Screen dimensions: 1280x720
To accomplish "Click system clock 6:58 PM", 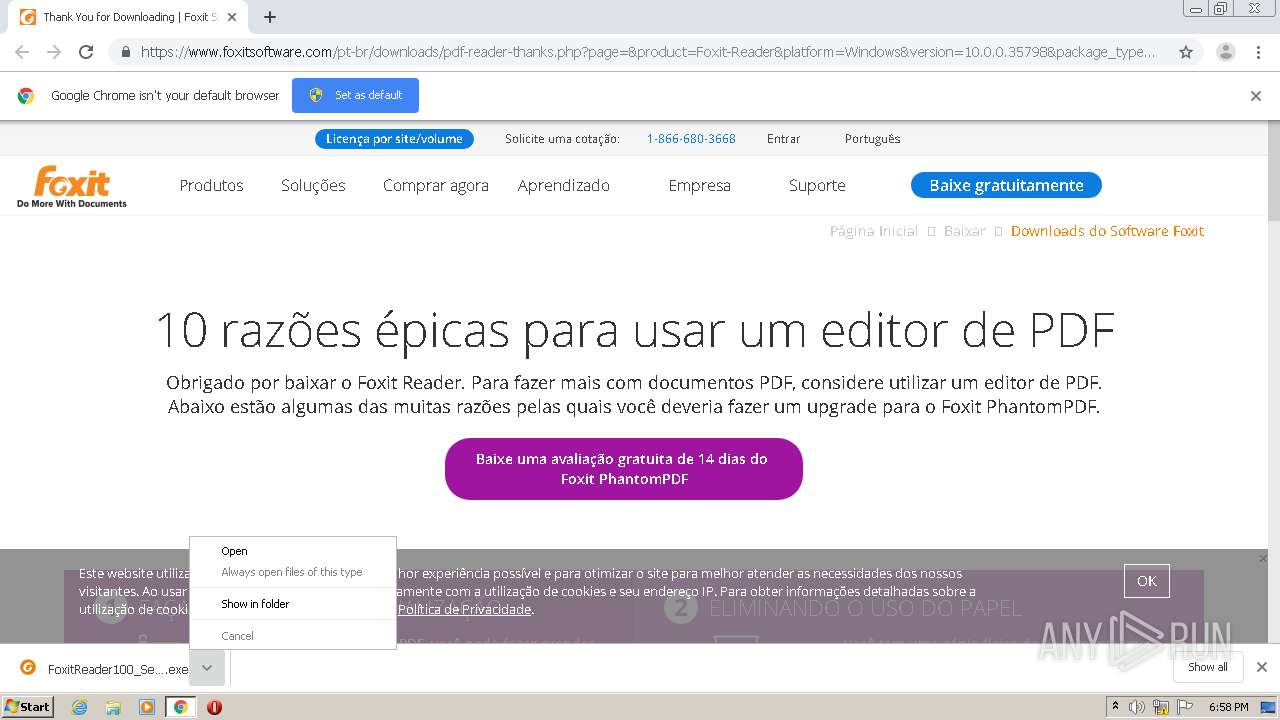I will tap(1228, 707).
